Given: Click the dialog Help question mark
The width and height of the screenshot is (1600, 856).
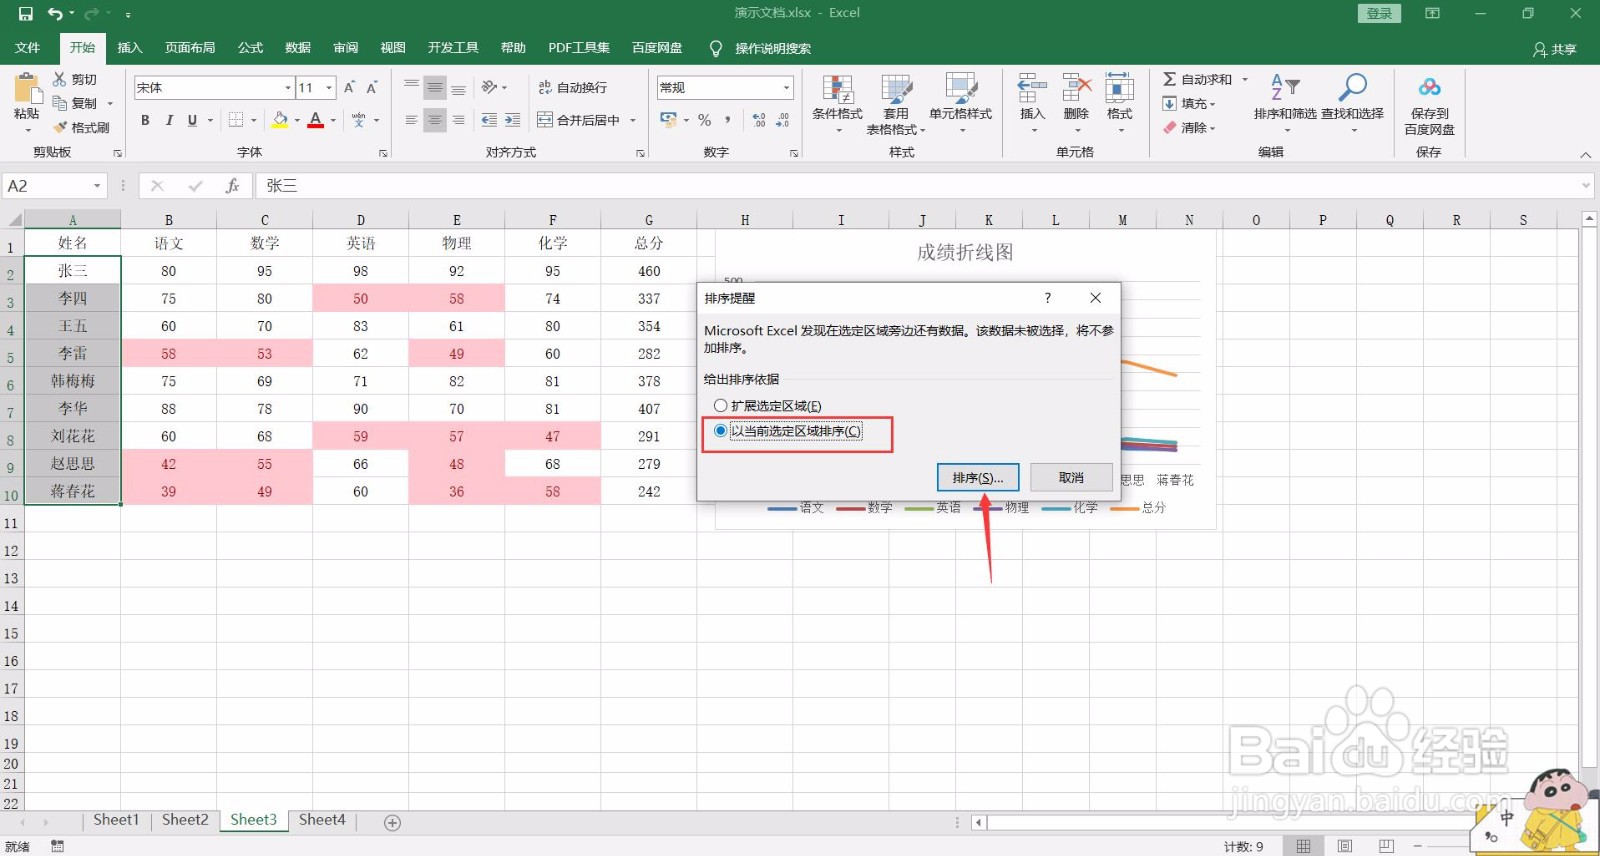Looking at the screenshot, I should coord(1048,298).
